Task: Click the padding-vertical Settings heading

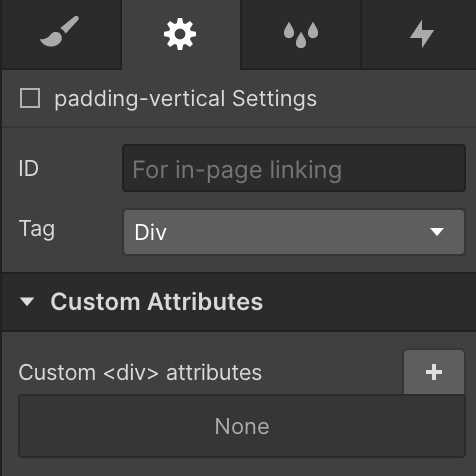Action: 185,99
